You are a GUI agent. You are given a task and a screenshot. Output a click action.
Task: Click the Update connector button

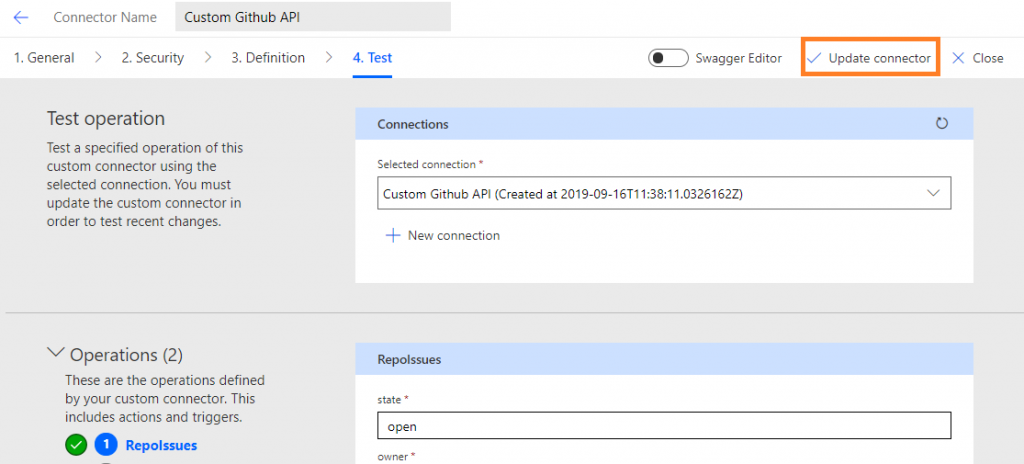(871, 58)
